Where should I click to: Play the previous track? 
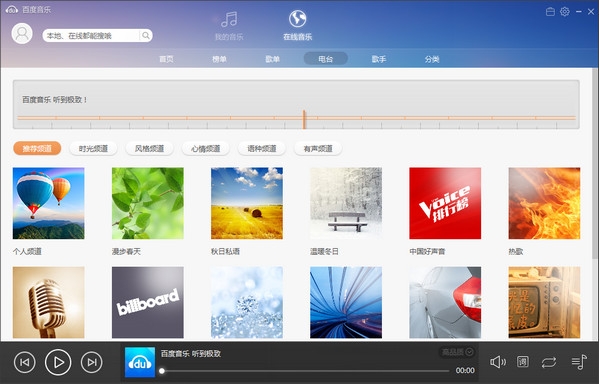click(x=25, y=362)
